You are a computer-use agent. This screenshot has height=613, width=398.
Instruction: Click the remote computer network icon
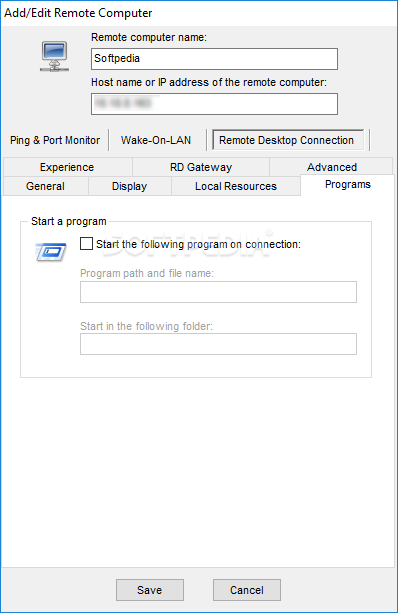[54, 57]
